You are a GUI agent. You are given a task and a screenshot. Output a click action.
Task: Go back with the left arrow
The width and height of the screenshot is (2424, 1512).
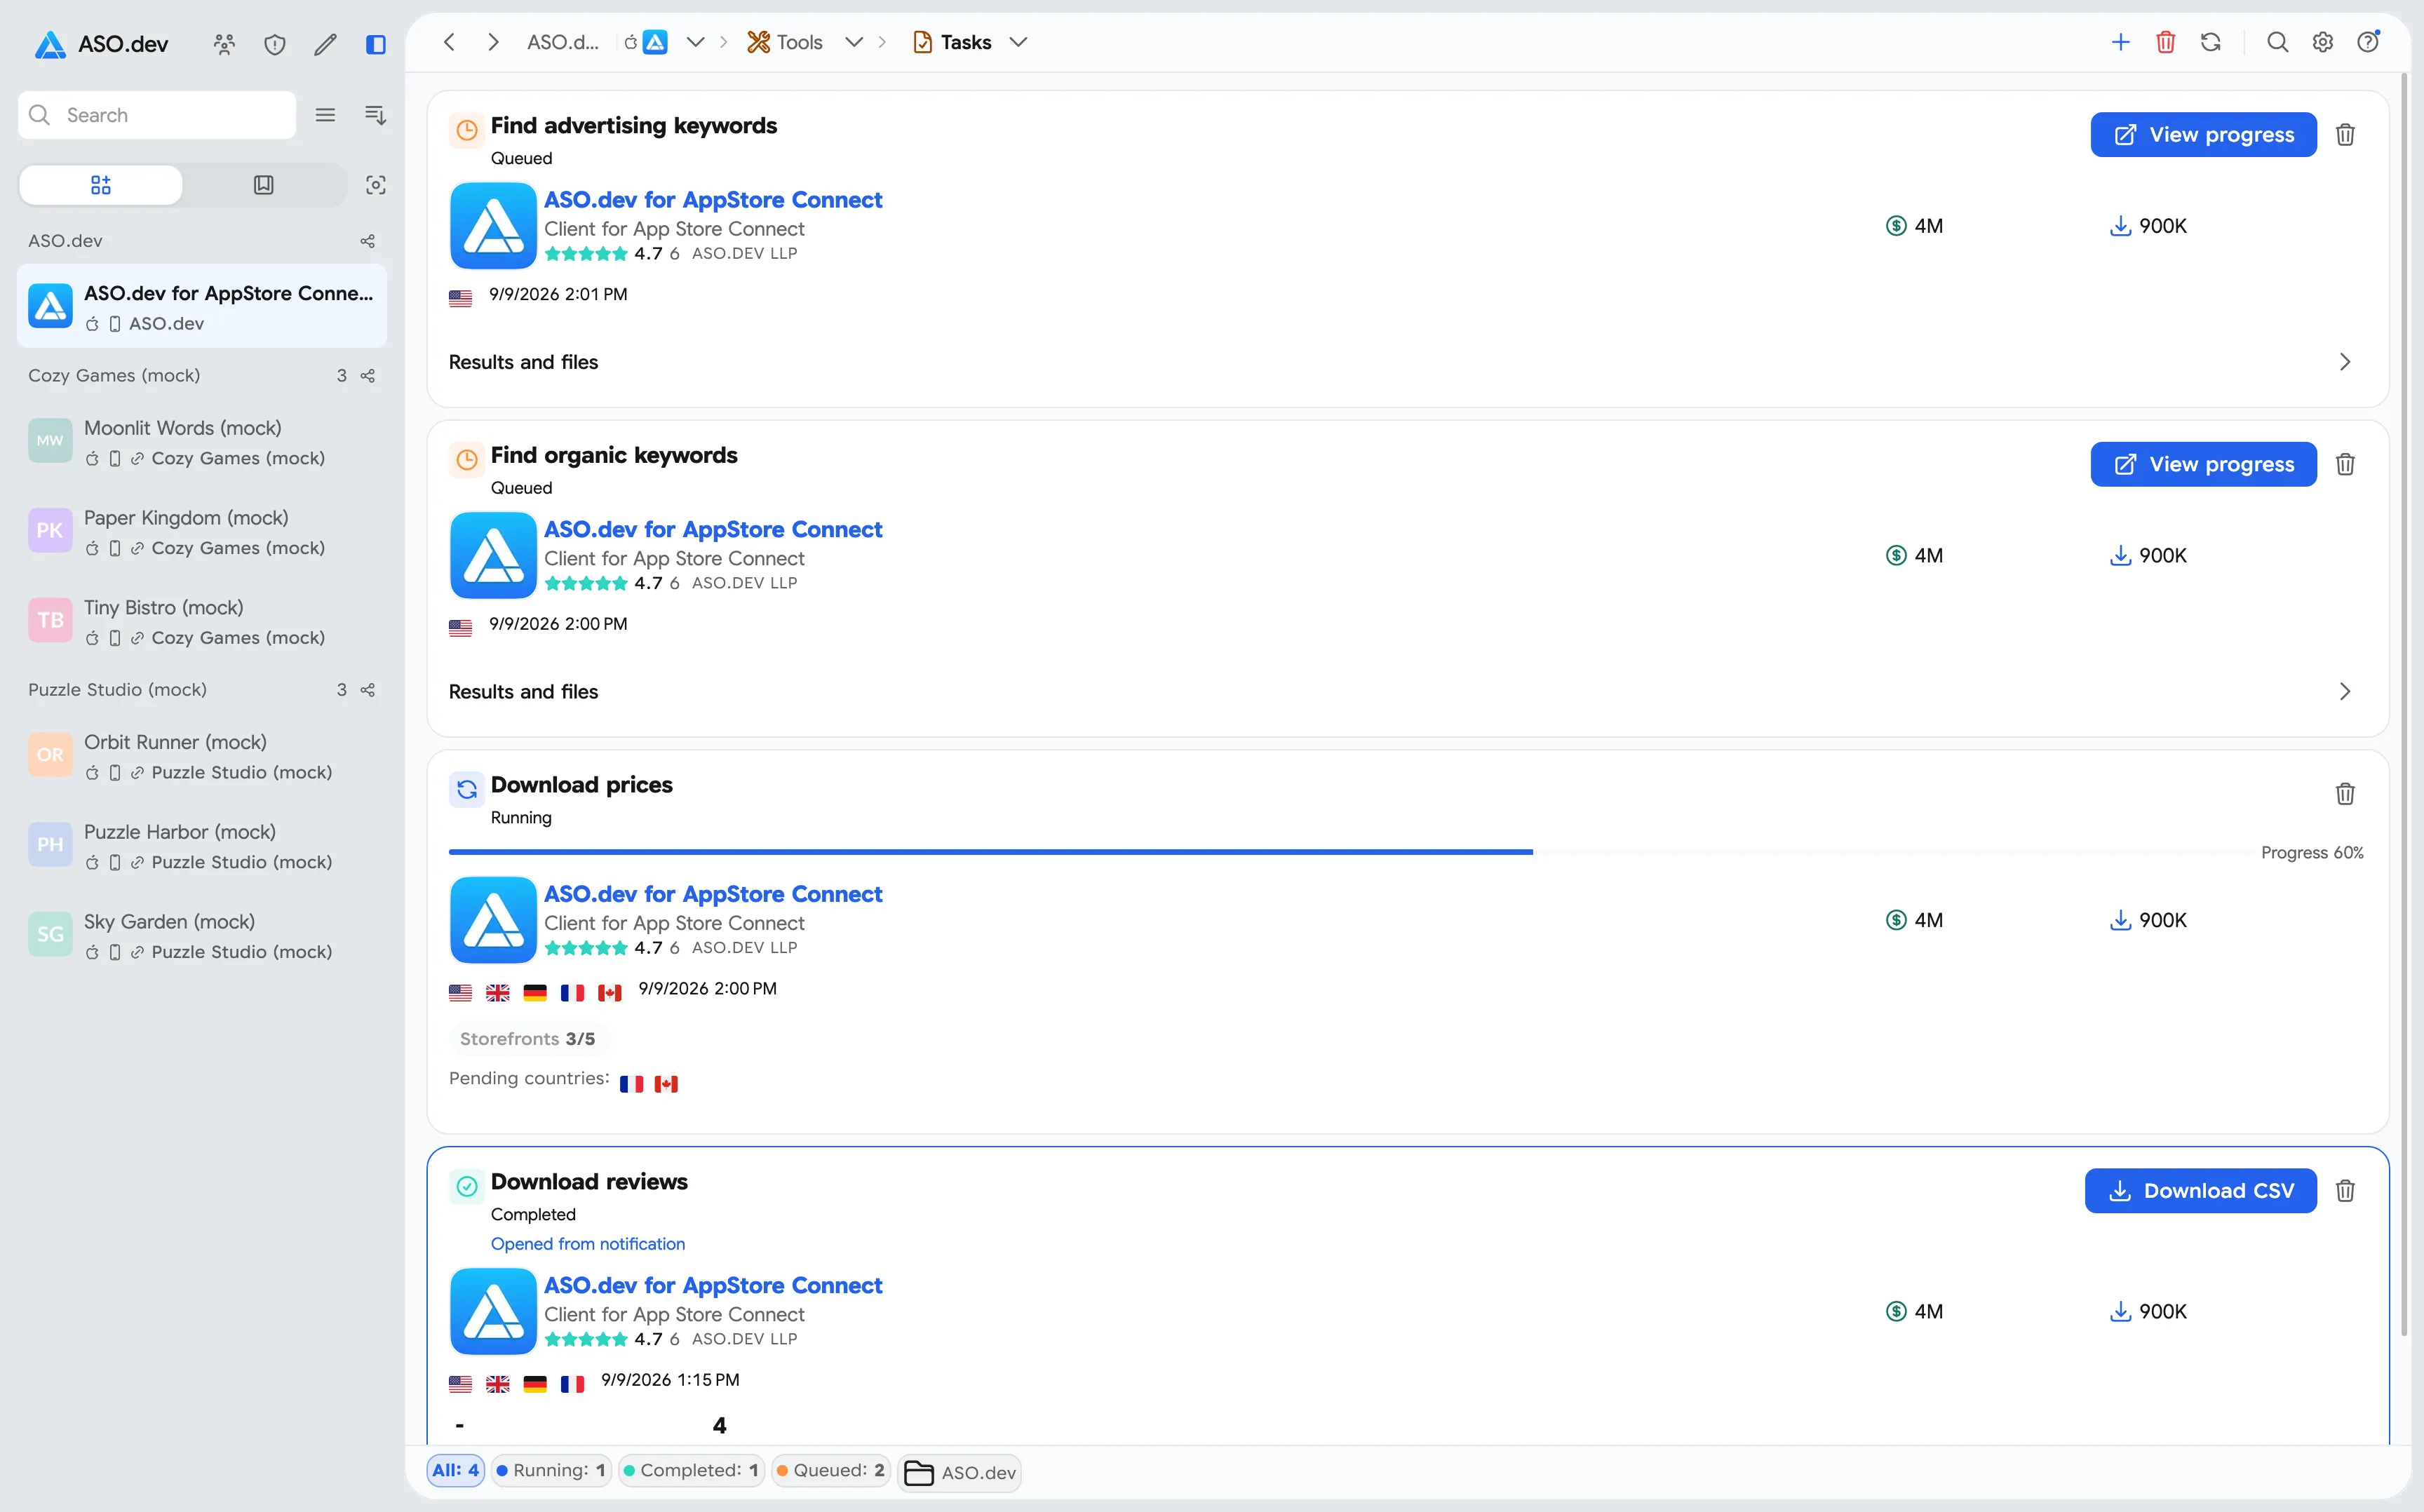449,42
